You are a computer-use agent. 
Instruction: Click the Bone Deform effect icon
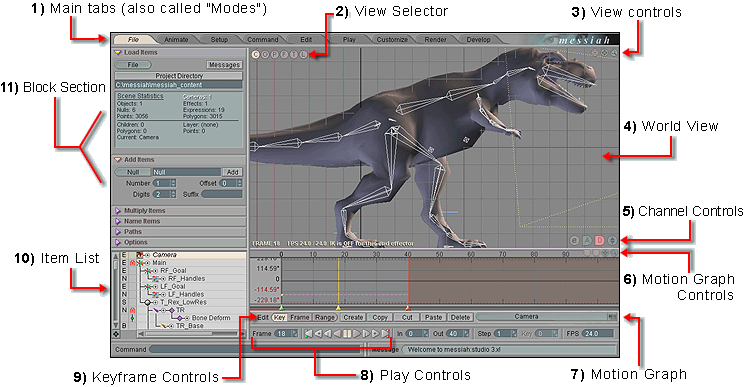[x=180, y=318]
